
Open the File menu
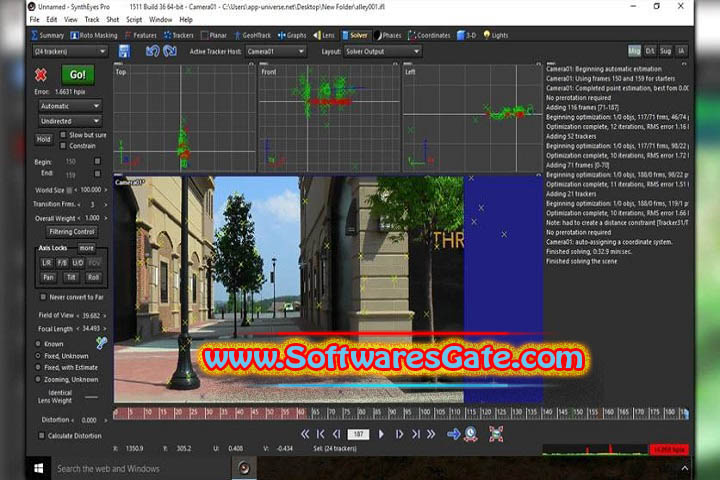(x=34, y=20)
